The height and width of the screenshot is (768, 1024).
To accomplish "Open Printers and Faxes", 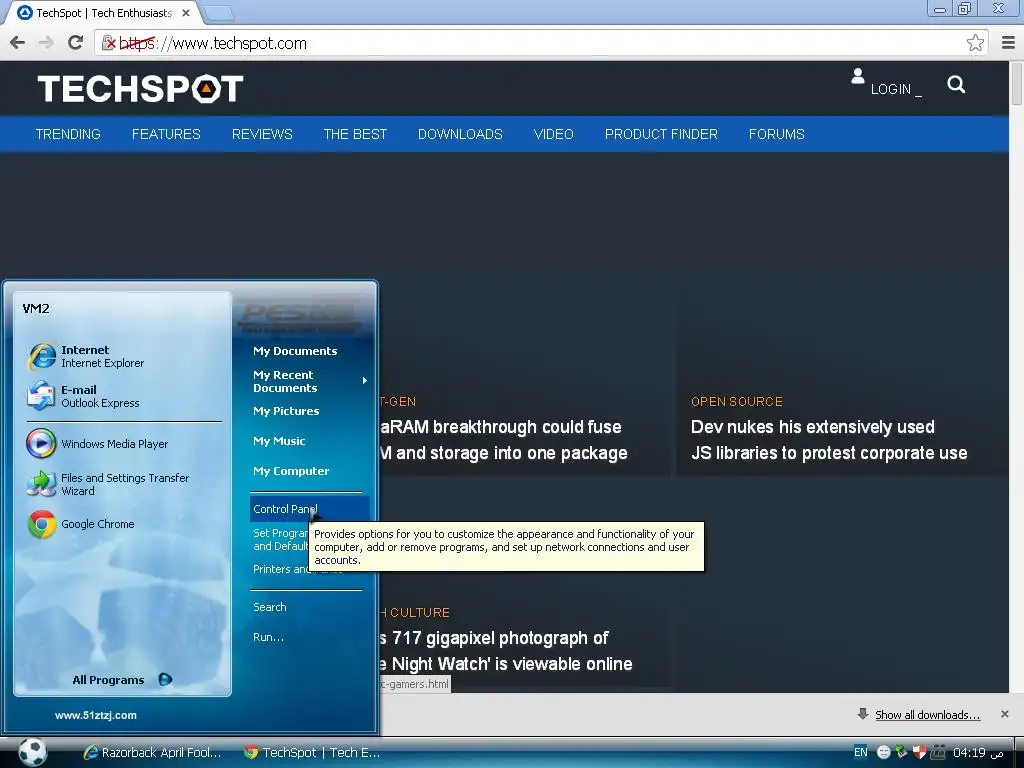I will 281,569.
